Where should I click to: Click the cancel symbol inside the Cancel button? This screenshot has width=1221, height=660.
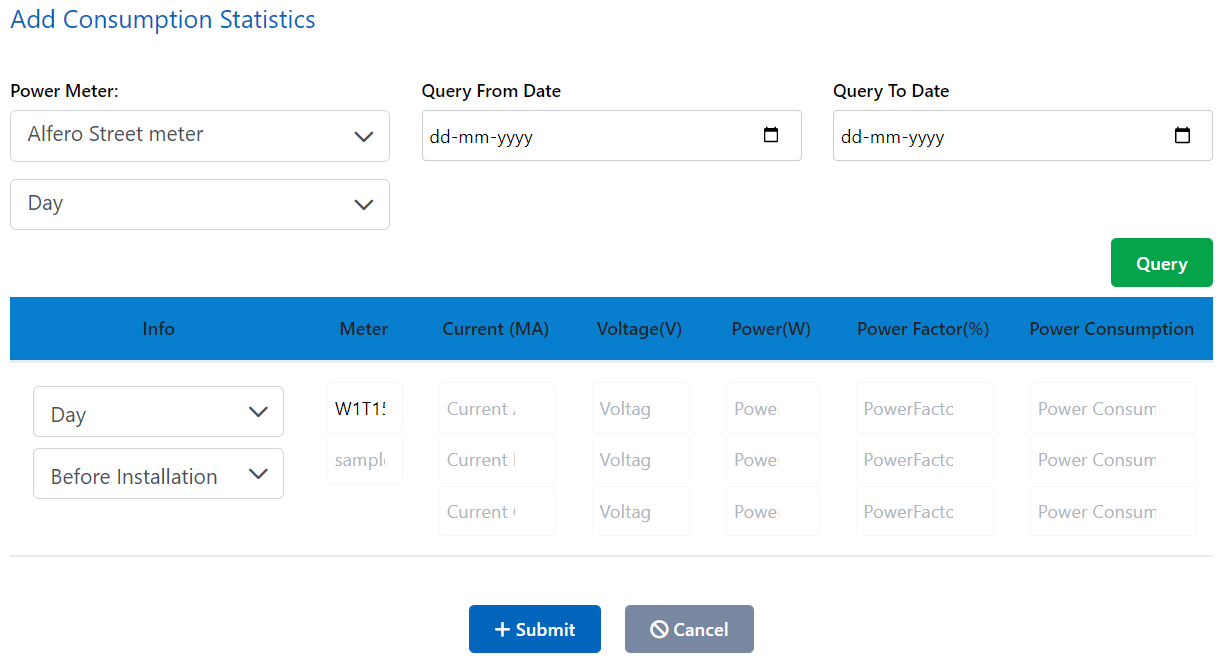pos(659,628)
